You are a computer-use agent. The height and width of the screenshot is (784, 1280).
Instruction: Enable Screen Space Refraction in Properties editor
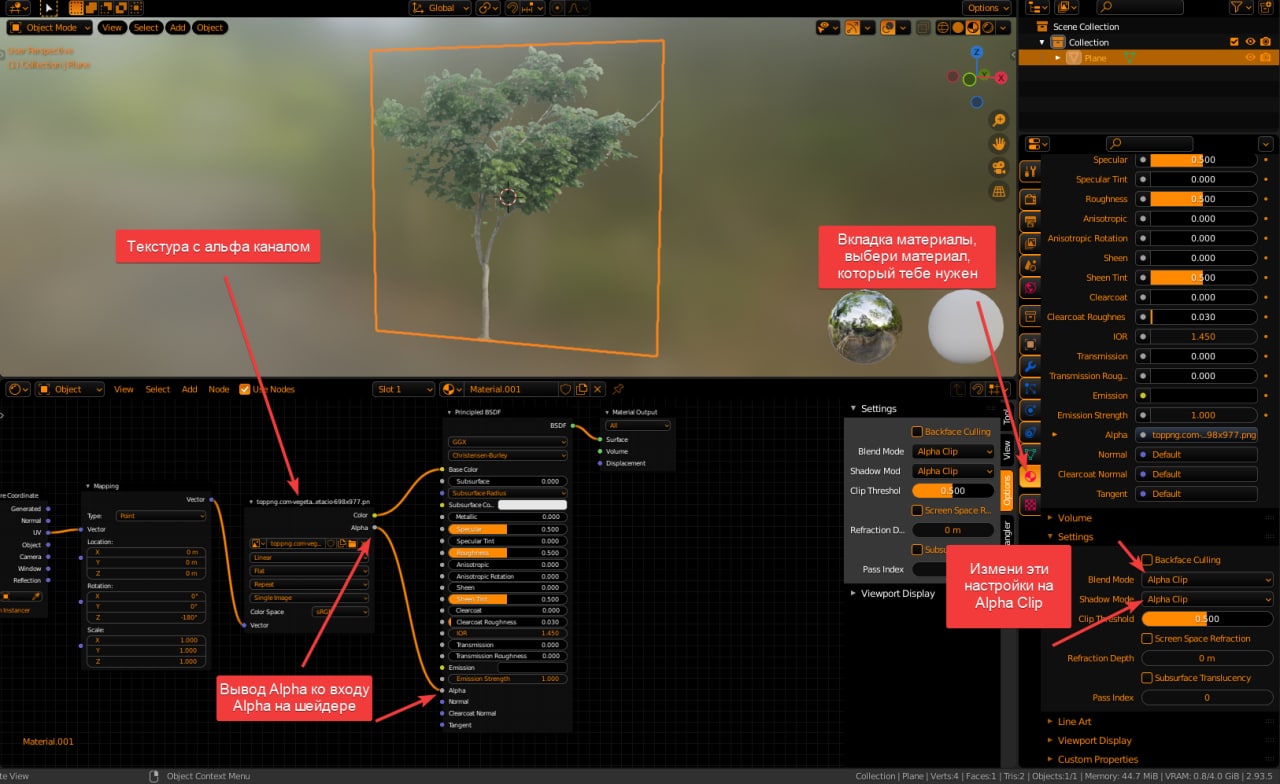(x=1147, y=638)
